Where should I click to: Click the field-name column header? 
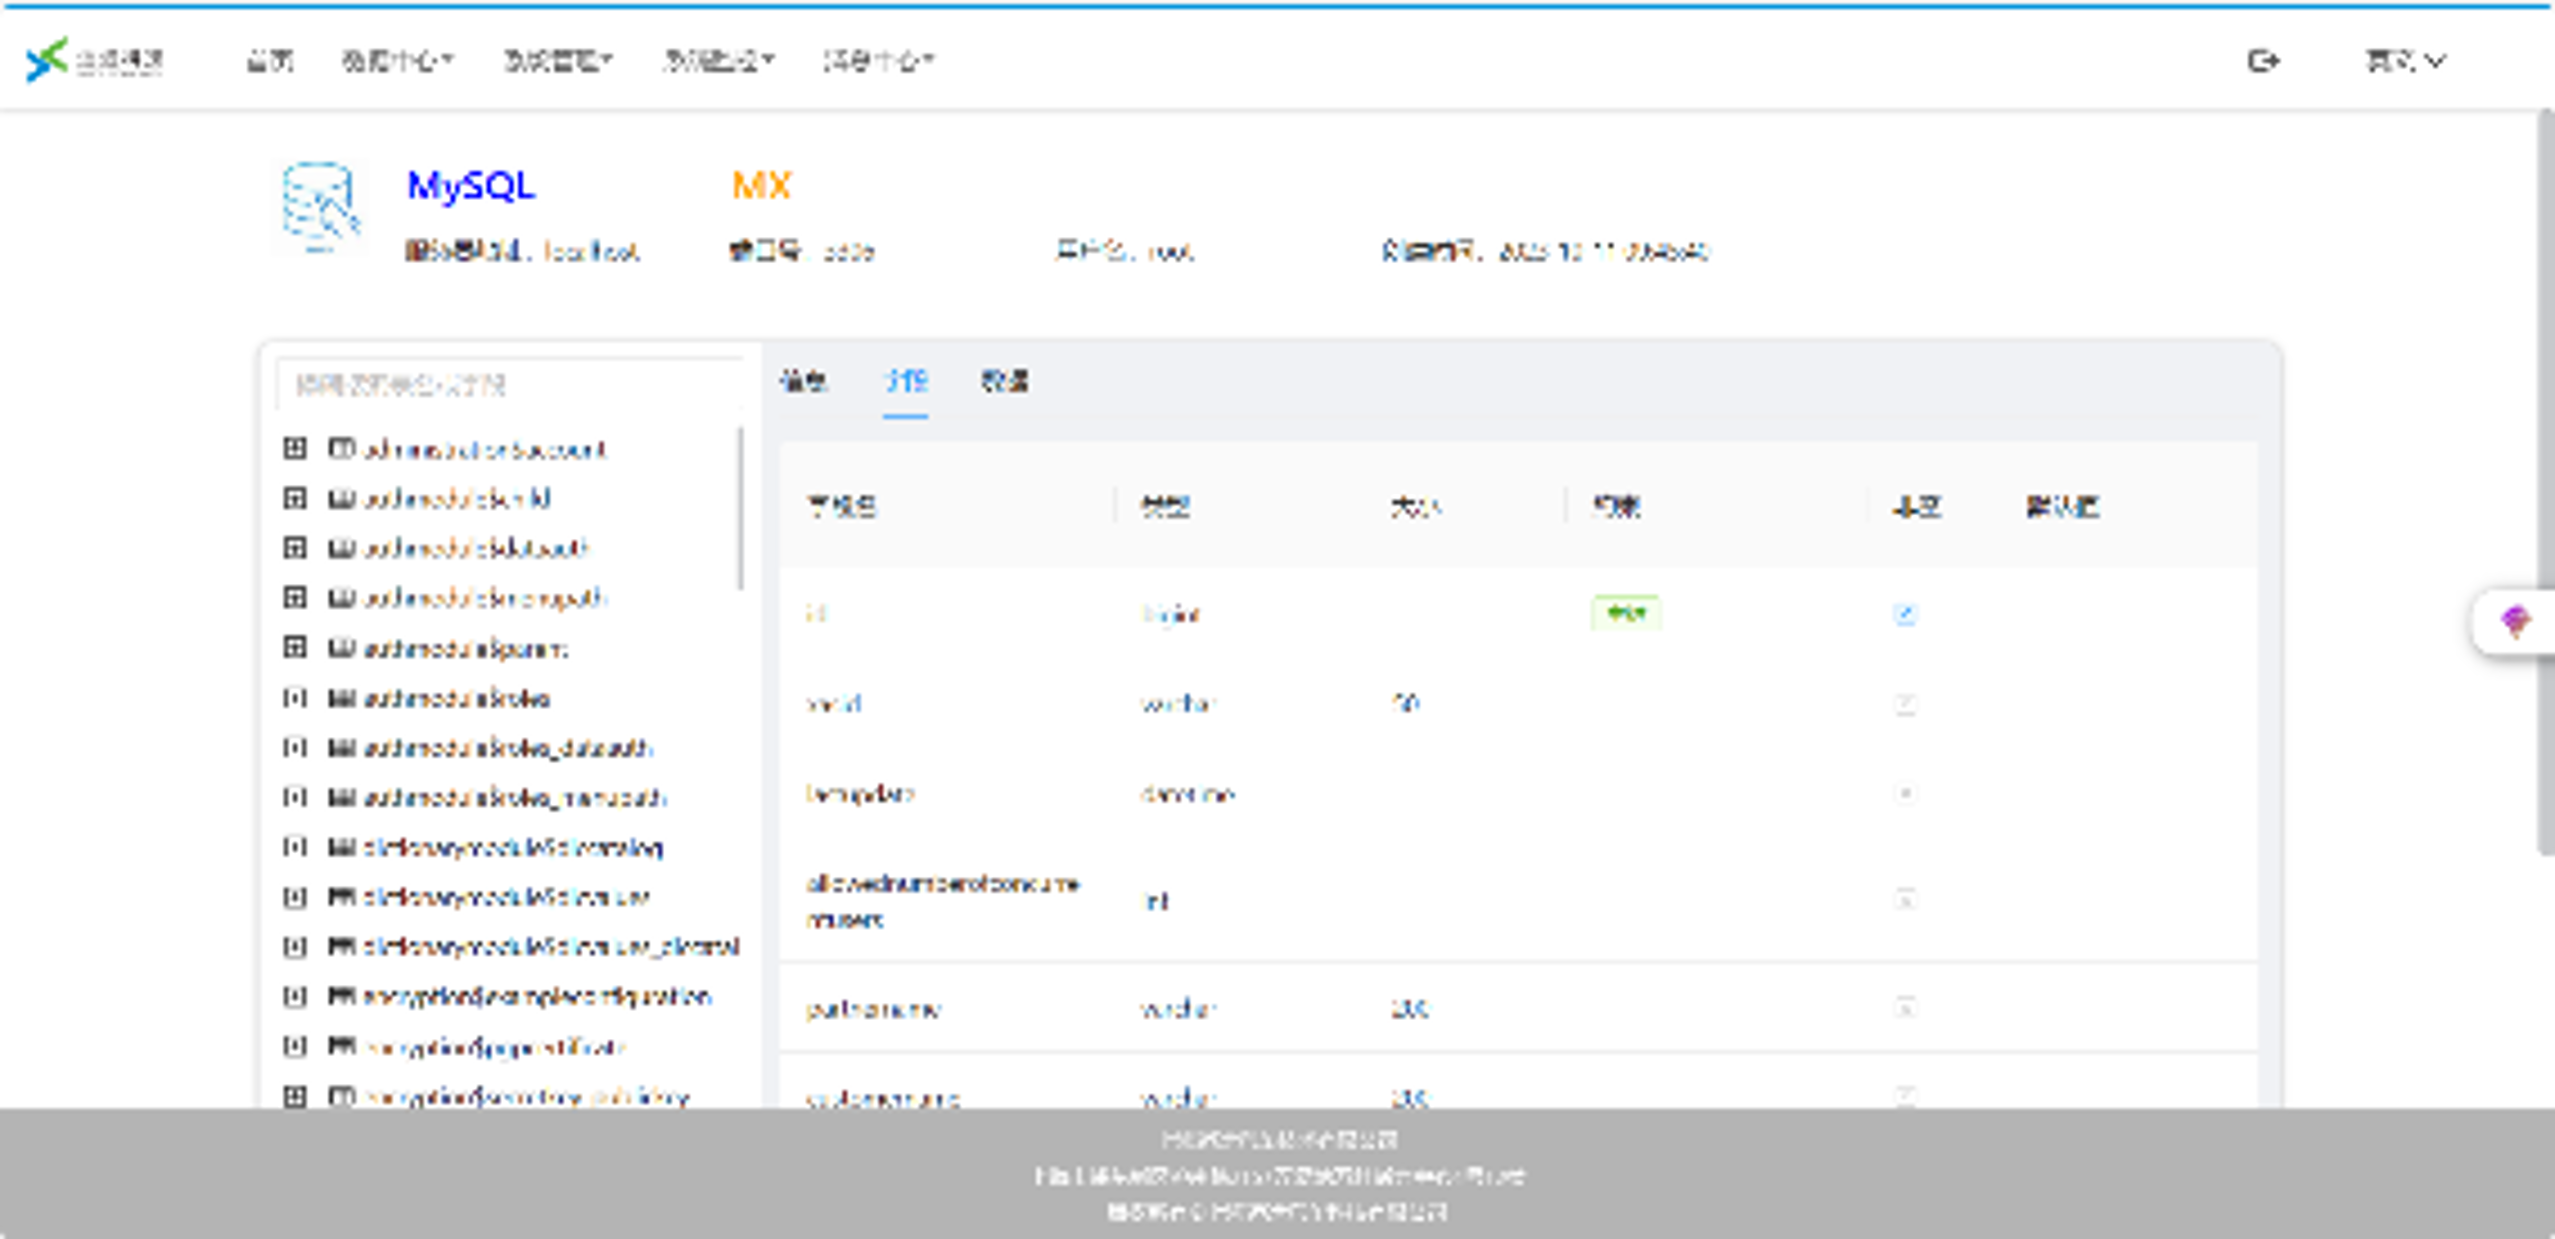[x=842, y=507]
